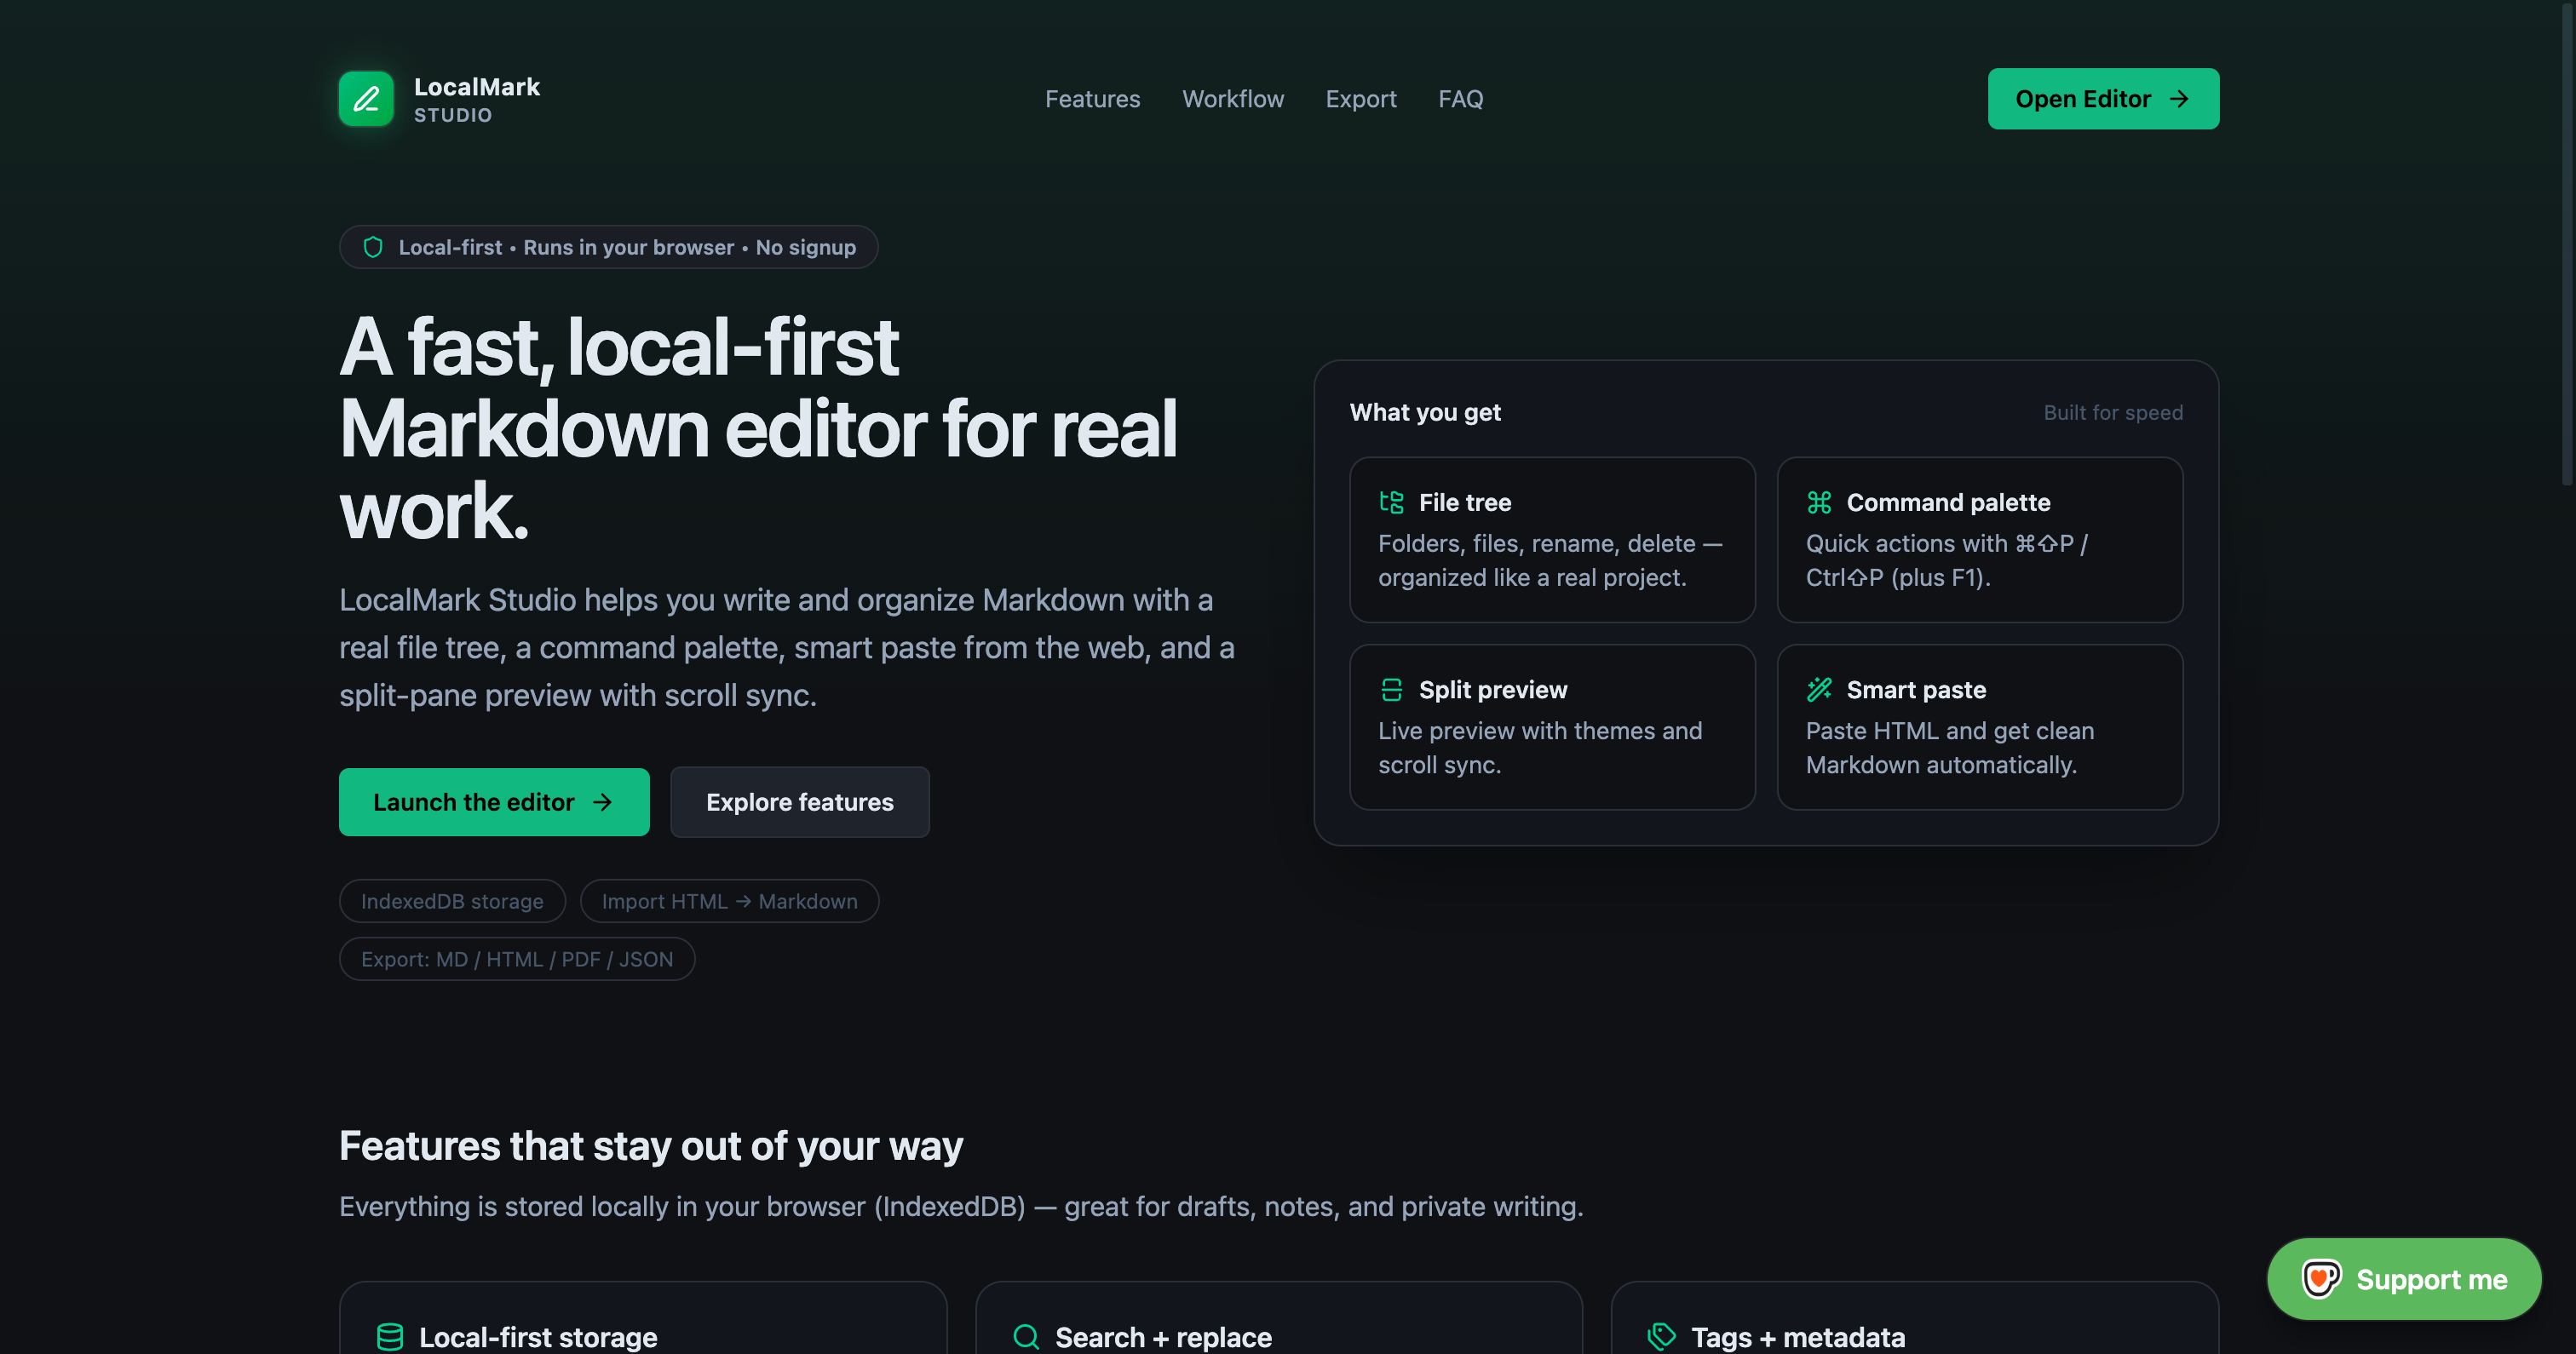
Task: Click the Explore features button
Action: coord(799,801)
